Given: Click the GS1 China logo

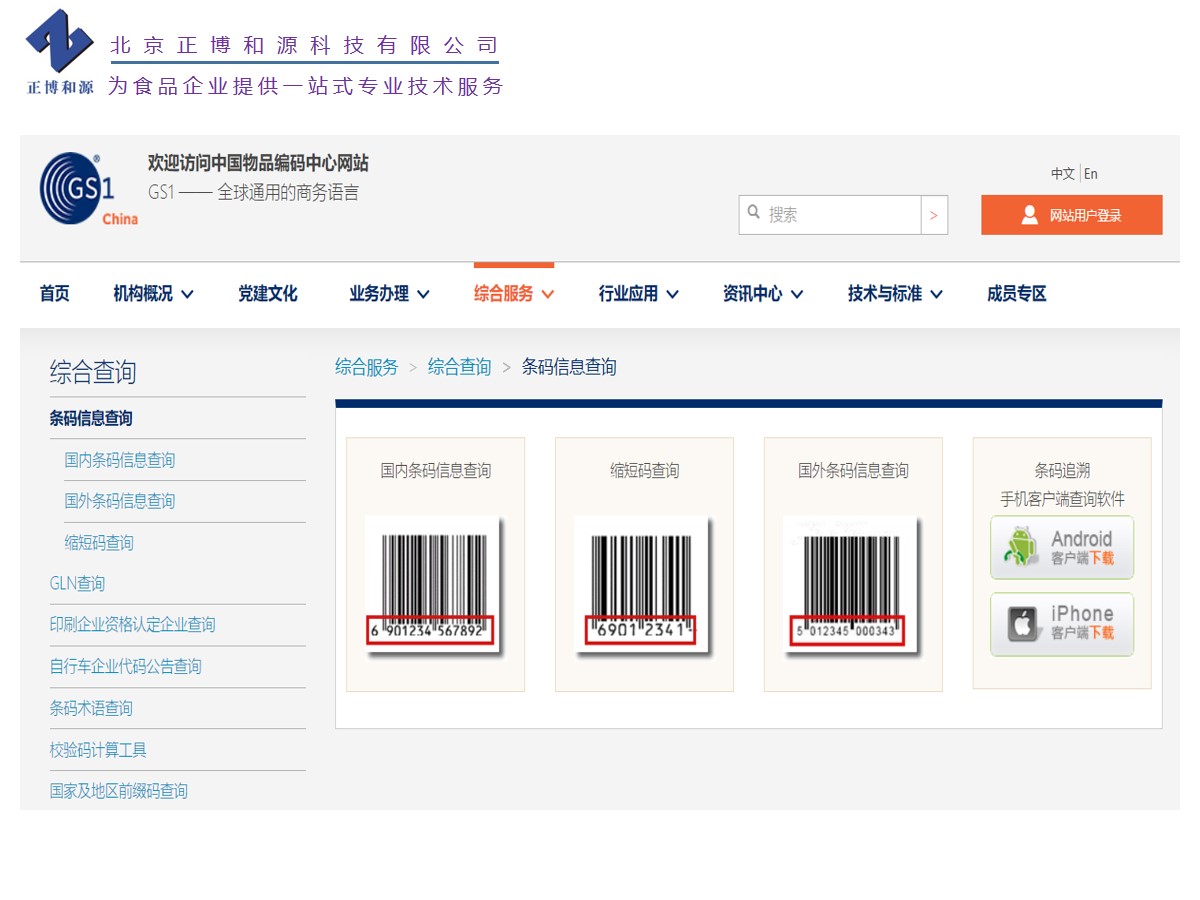Looking at the screenshot, I should [x=88, y=189].
